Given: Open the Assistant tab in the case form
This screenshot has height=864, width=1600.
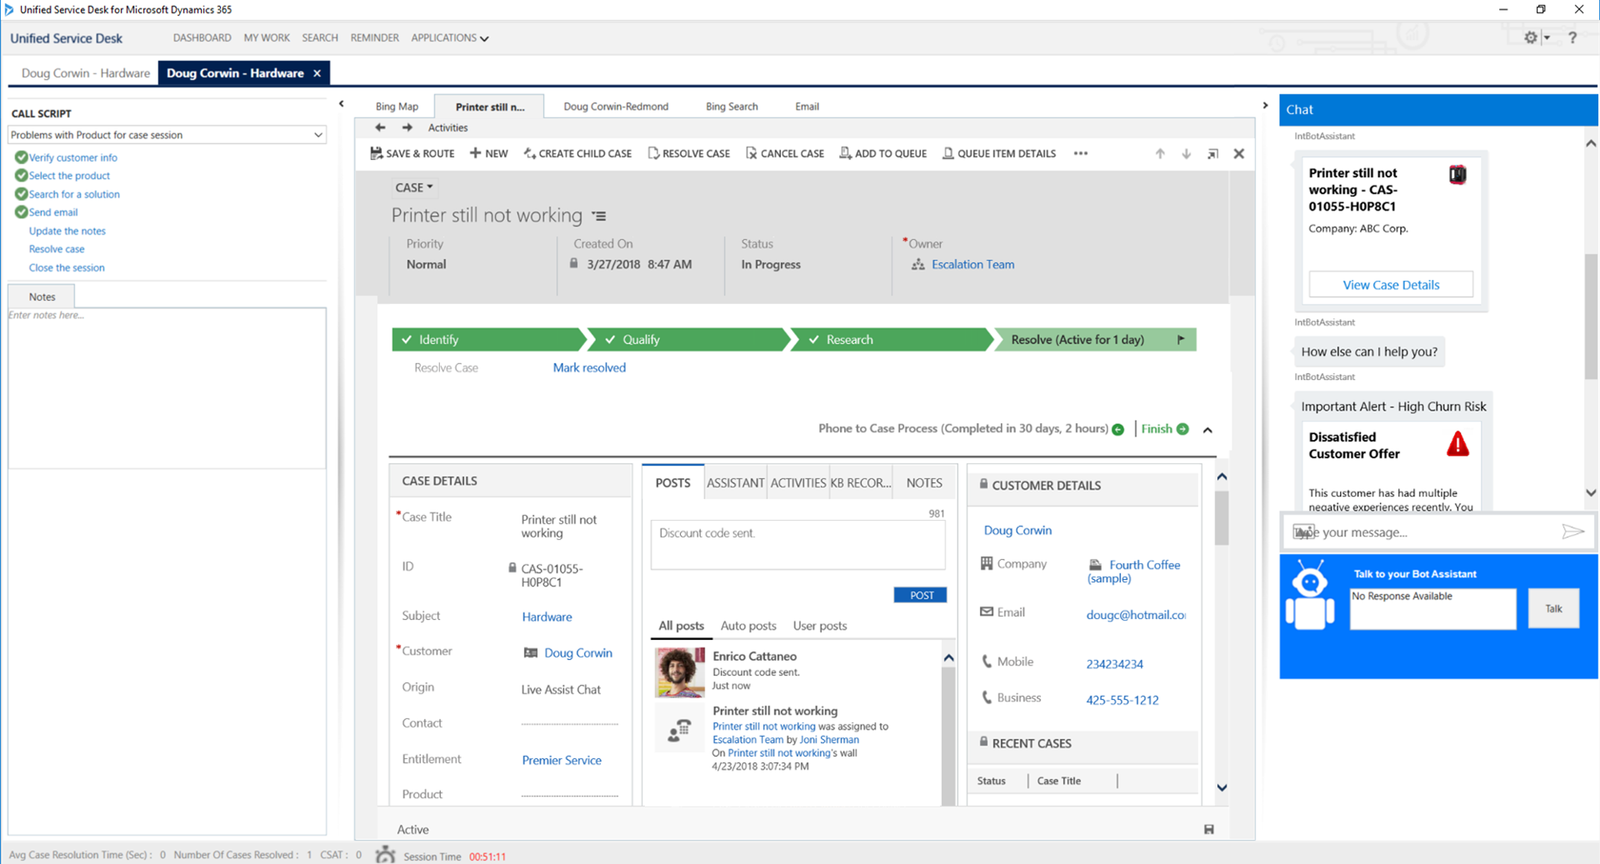Looking at the screenshot, I should point(735,483).
